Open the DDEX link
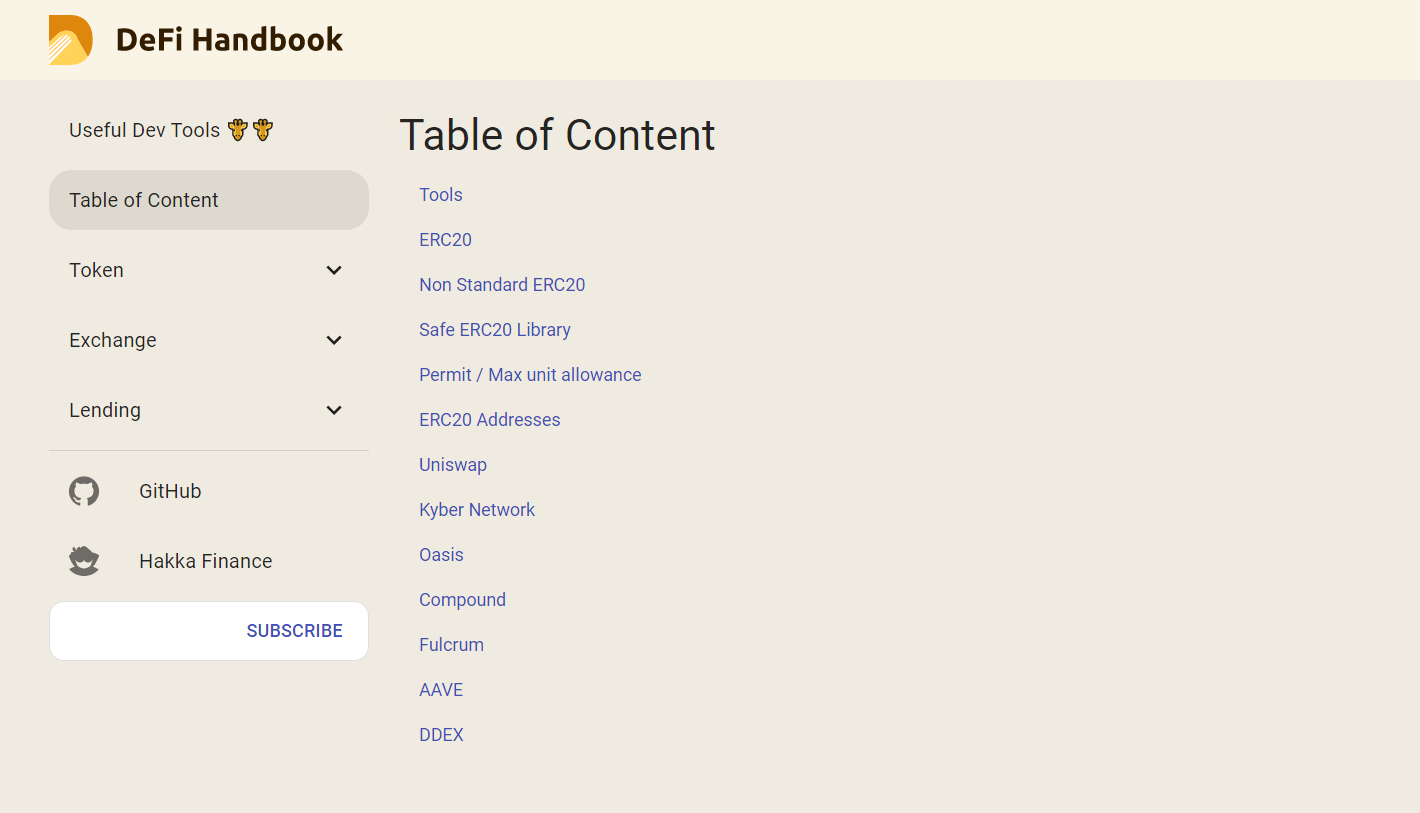 tap(441, 735)
